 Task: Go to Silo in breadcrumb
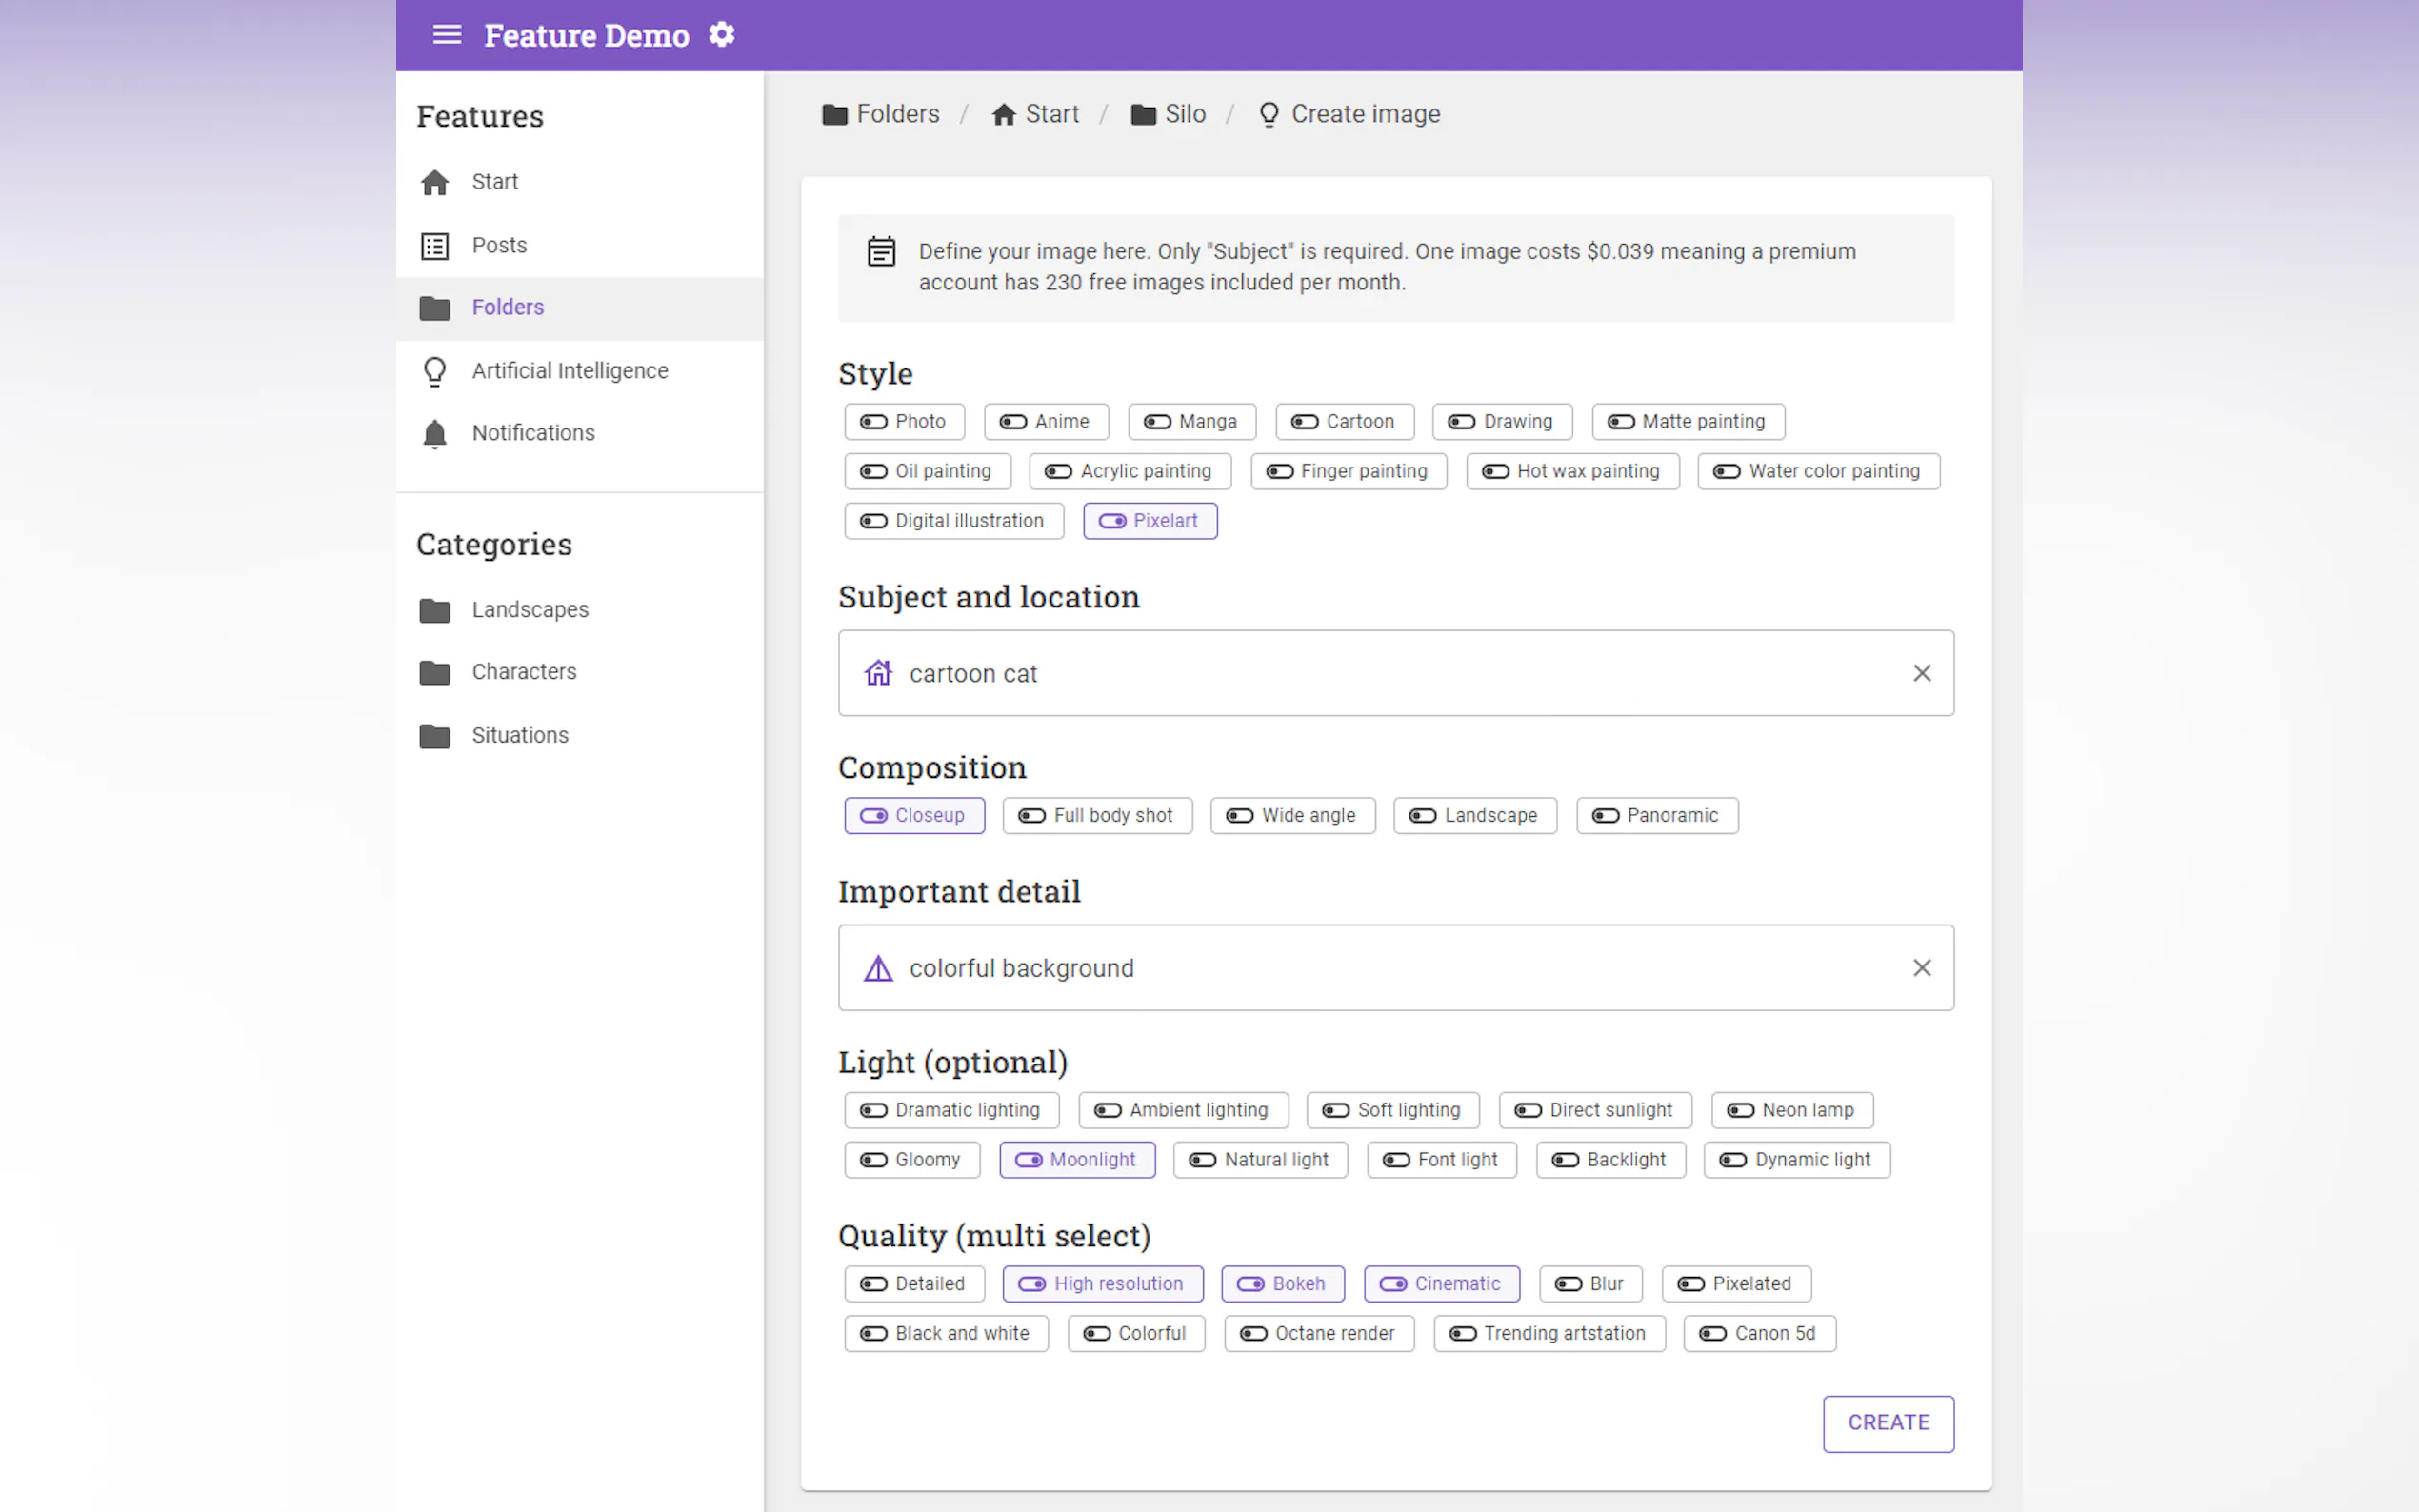1184,114
